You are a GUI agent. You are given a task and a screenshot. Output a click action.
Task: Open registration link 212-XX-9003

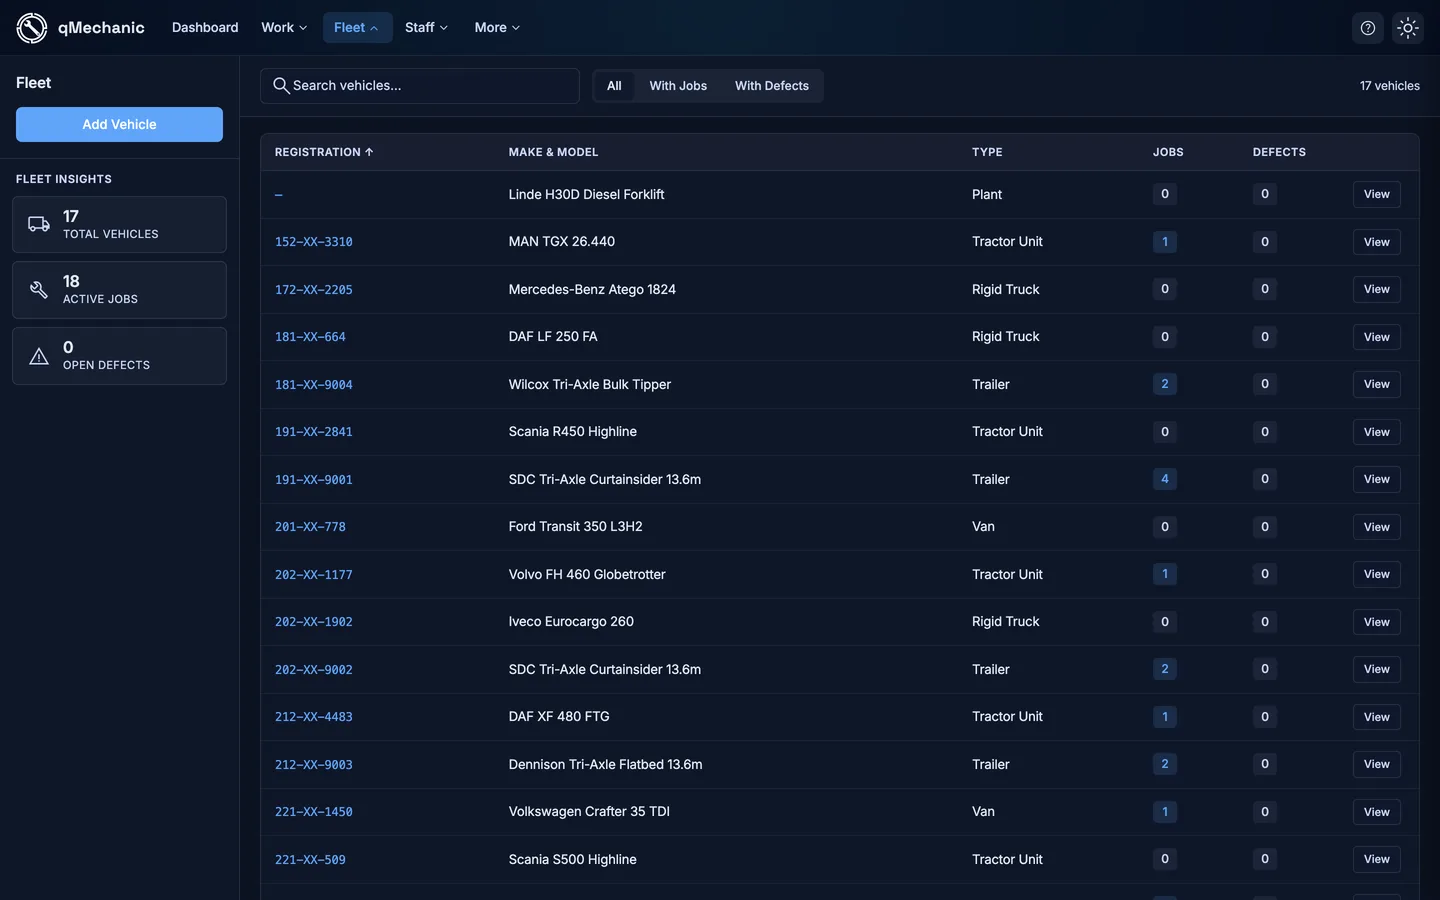point(314,765)
